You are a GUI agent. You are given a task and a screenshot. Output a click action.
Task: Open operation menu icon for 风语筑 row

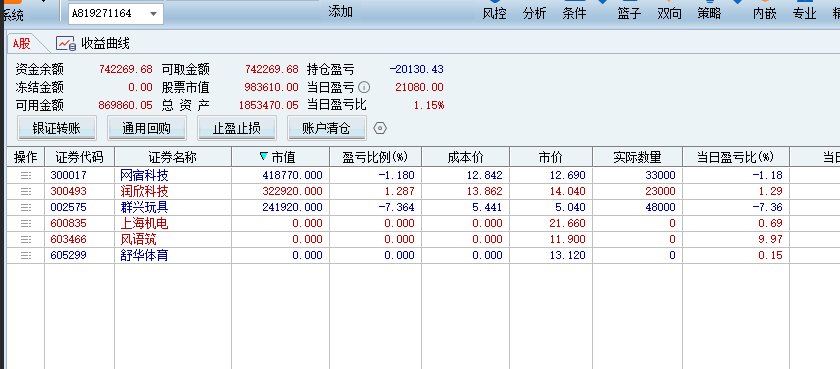[26, 239]
